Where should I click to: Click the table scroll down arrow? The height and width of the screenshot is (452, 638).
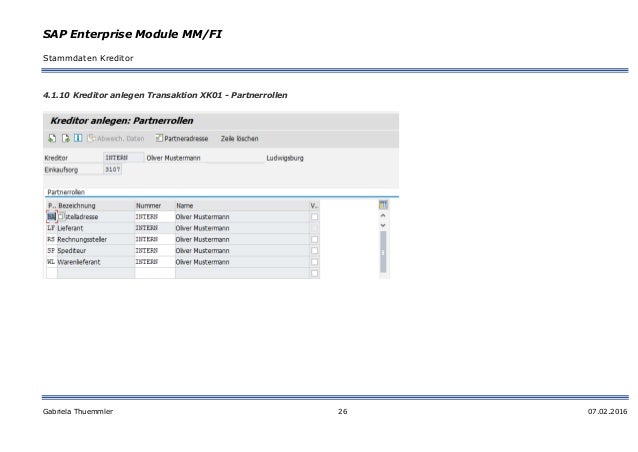pyautogui.click(x=383, y=225)
